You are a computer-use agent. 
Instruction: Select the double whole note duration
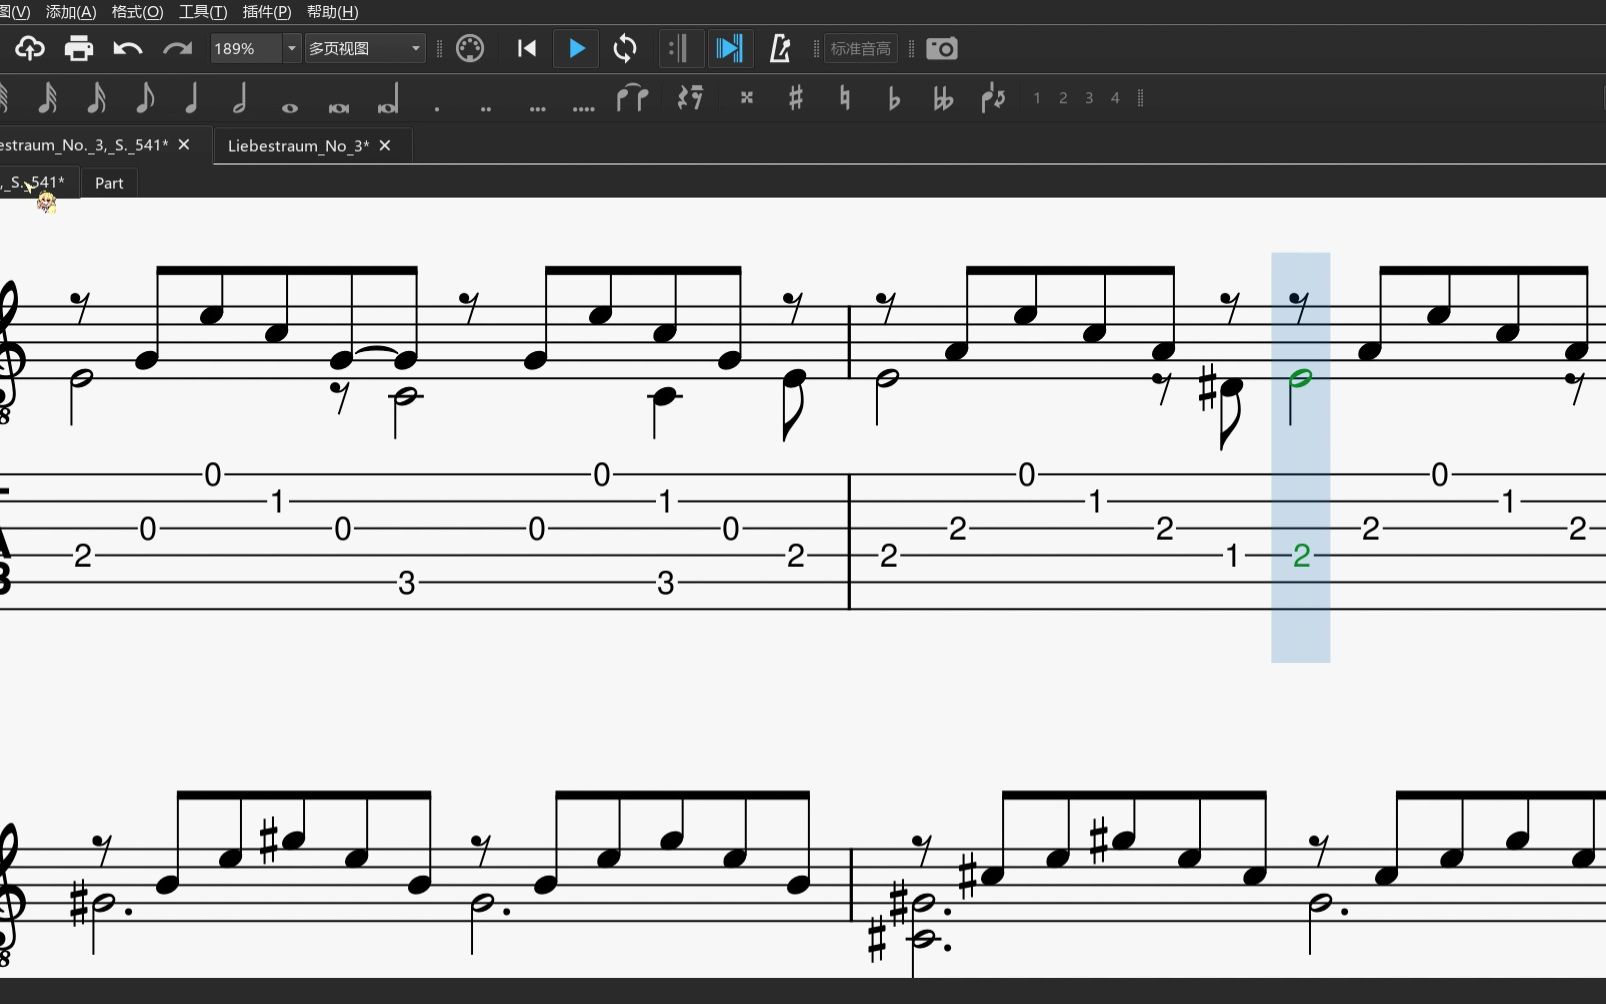click(x=339, y=107)
